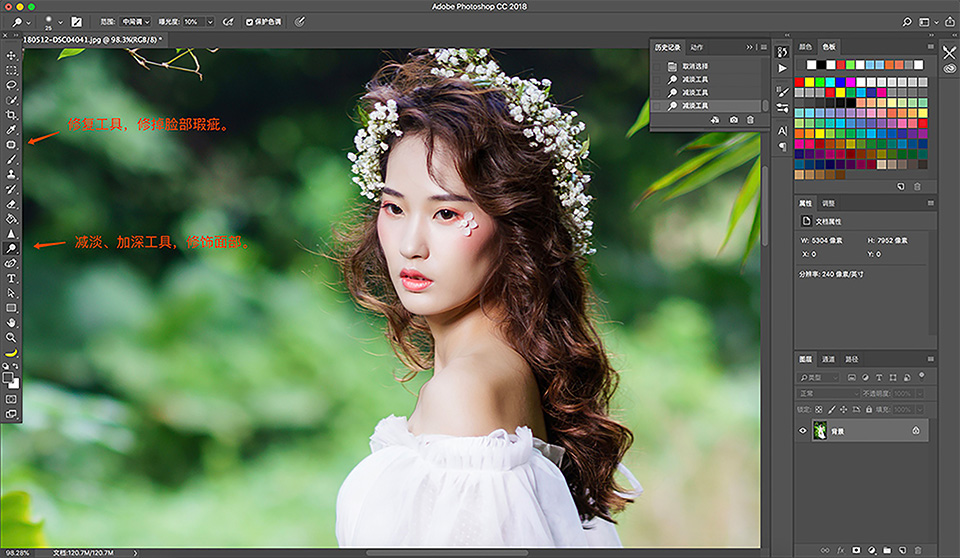Switch to the Channels tab
Screen dimensions: 960x558
(x=828, y=359)
